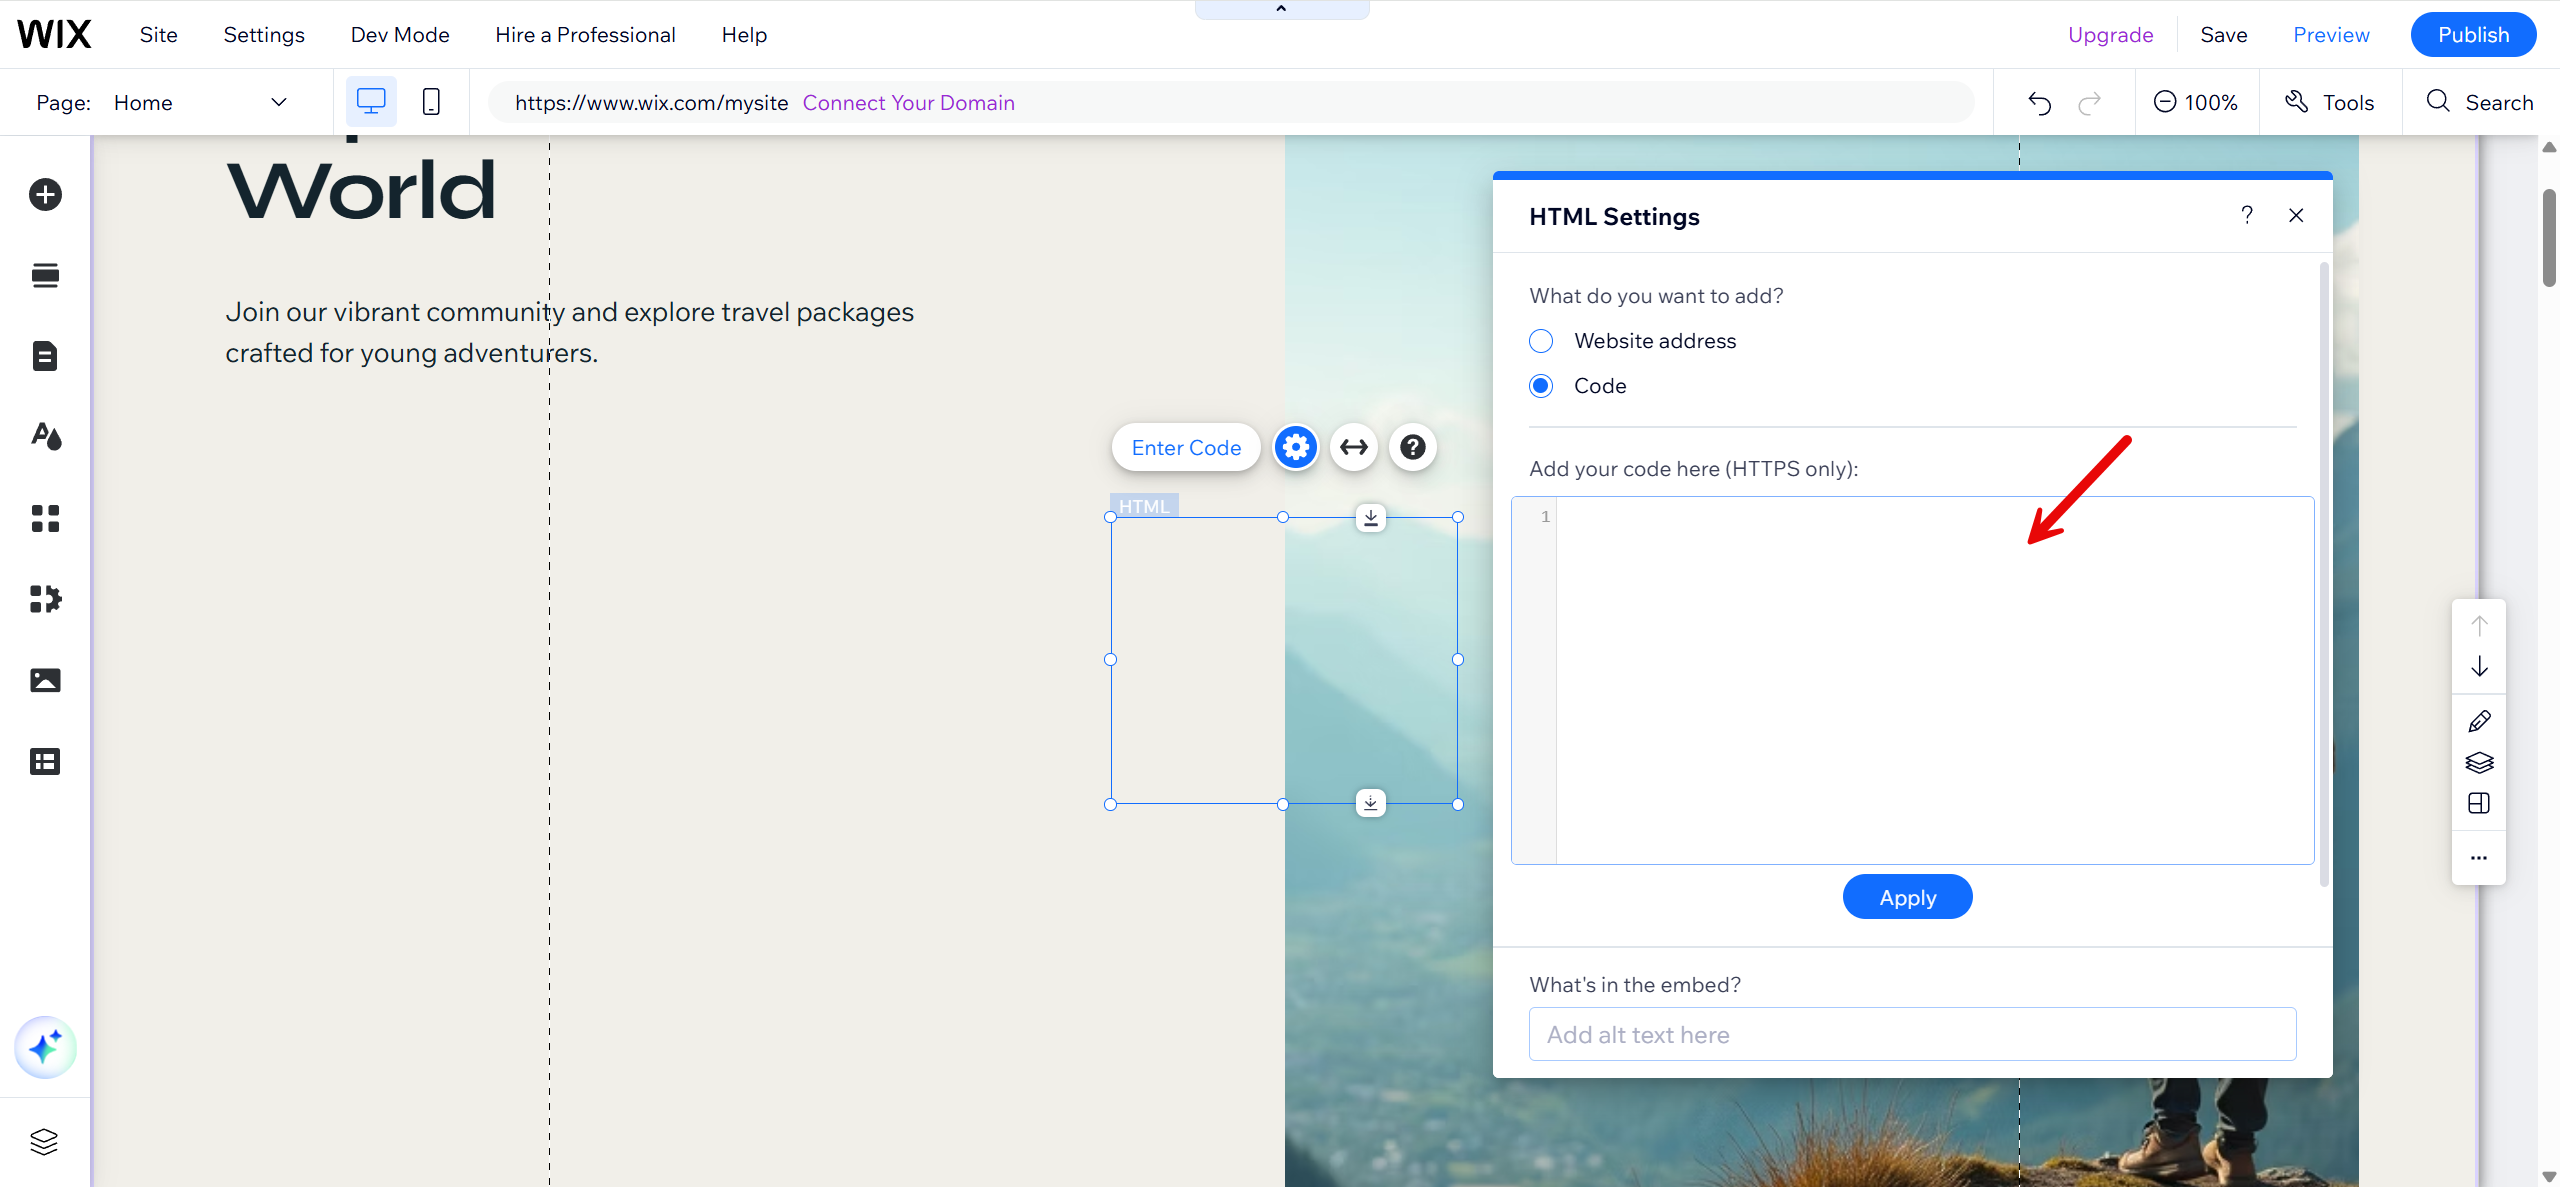Screen dimensions: 2560x1187
Task: Click the Connect Your Domain link
Action: [908, 102]
